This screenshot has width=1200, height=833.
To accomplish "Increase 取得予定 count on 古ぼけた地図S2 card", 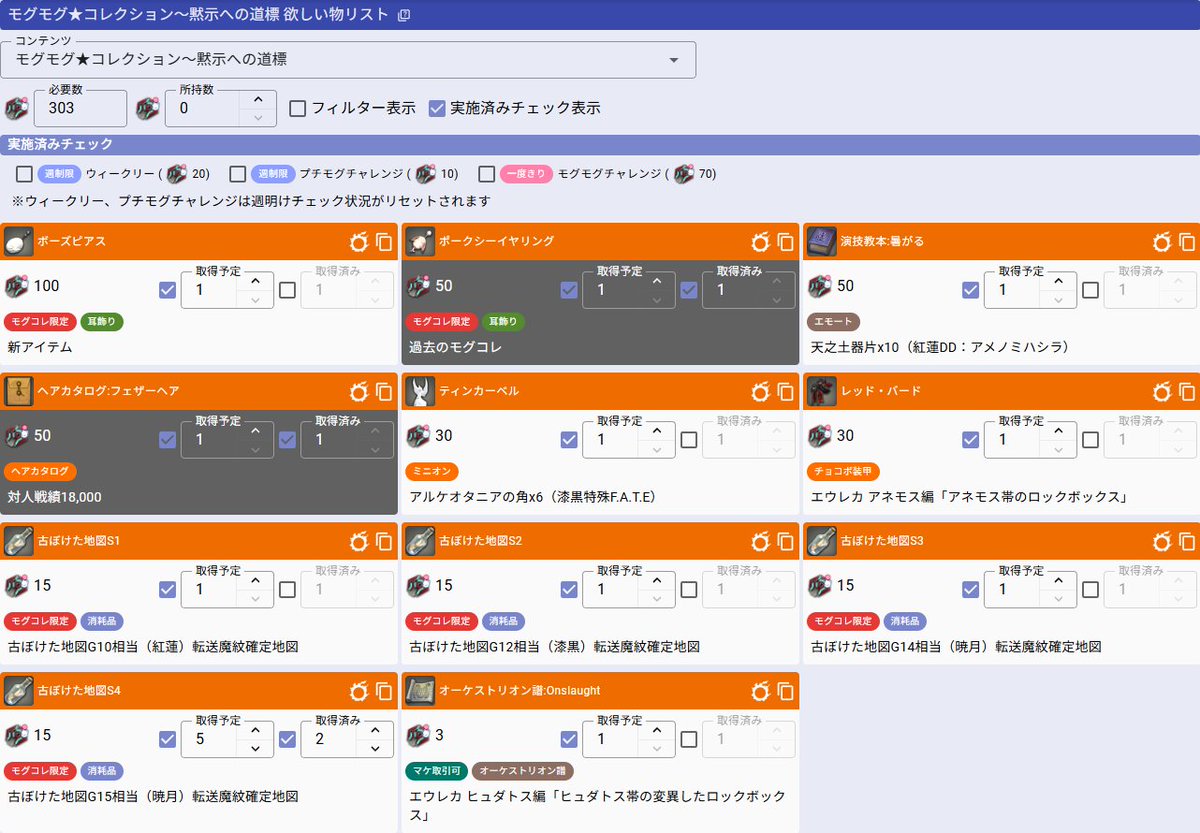I will 656,580.
